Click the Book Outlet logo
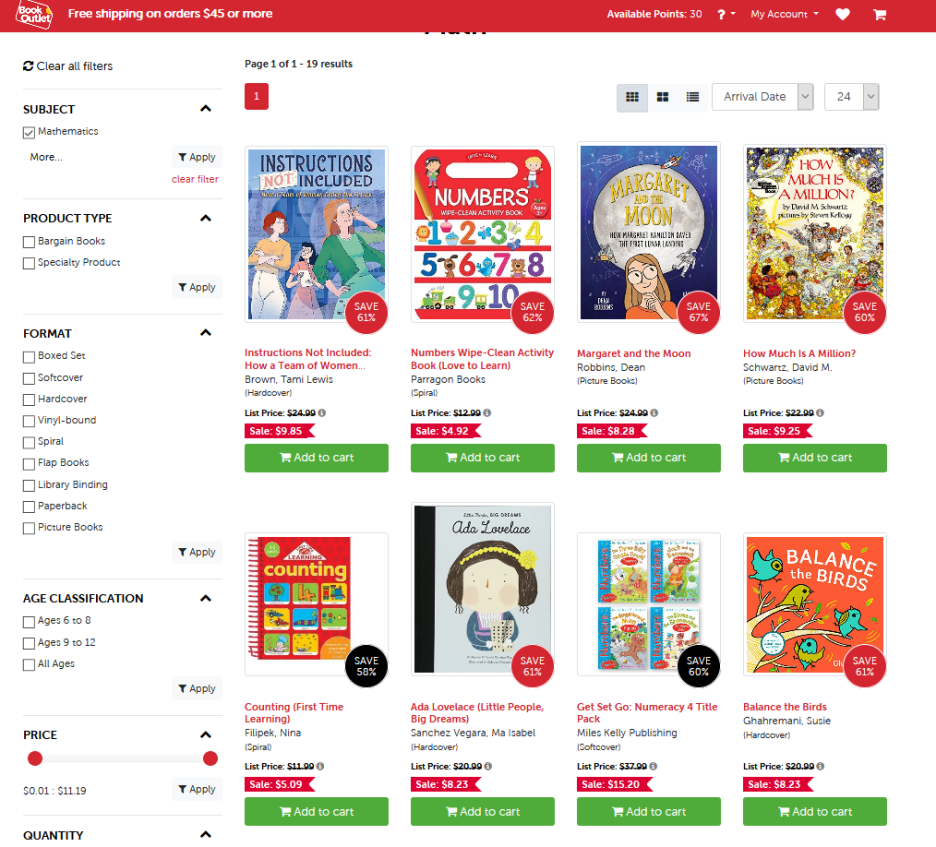936x847 pixels. click(34, 14)
